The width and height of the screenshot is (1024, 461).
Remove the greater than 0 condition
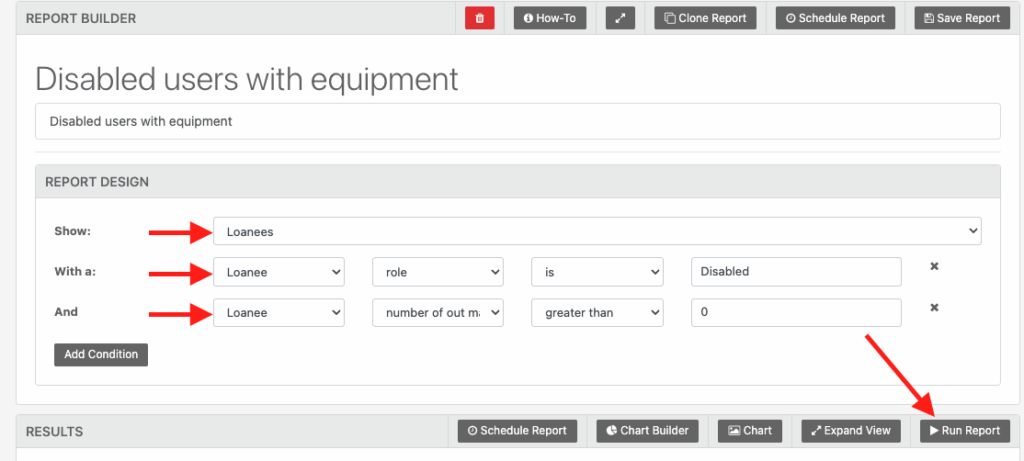click(935, 308)
